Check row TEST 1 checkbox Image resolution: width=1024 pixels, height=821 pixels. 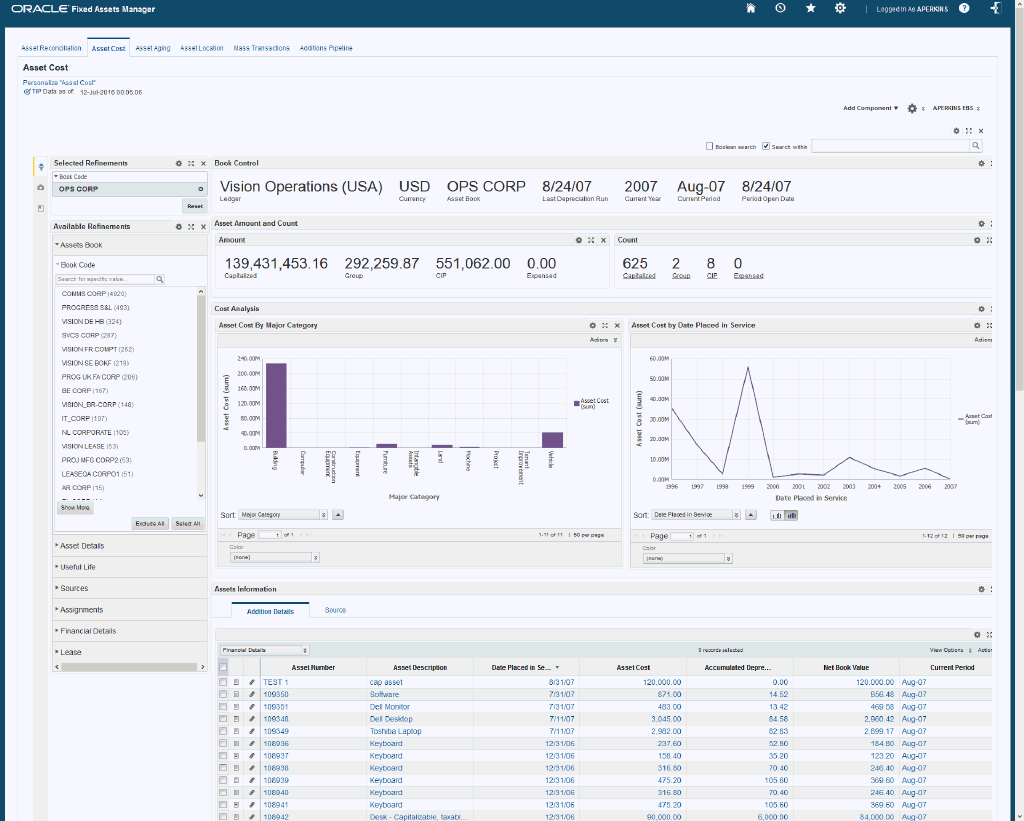click(223, 682)
